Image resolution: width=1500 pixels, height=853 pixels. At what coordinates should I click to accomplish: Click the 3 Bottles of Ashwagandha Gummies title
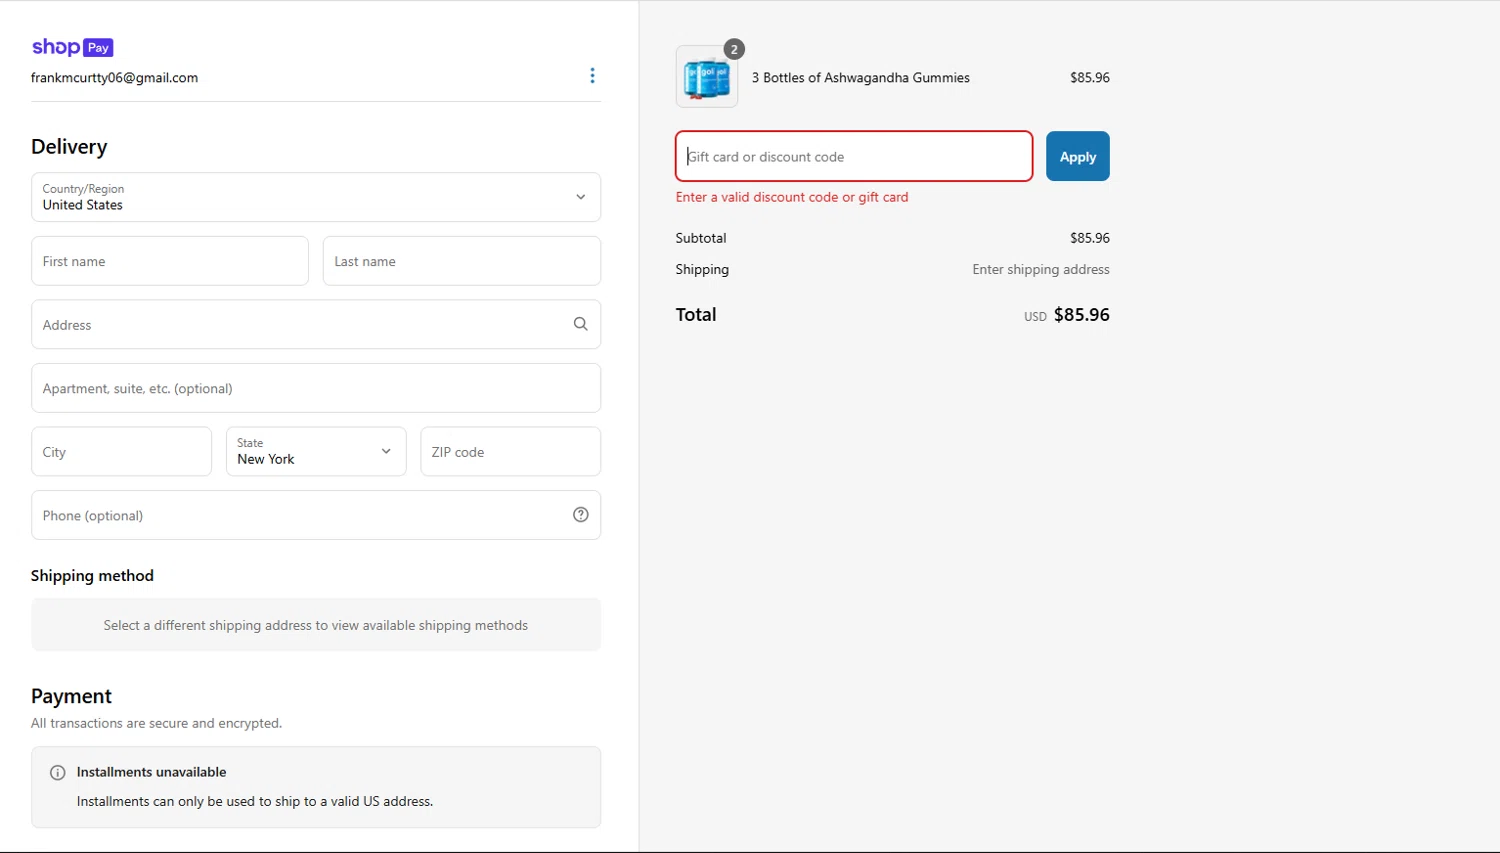coord(861,77)
